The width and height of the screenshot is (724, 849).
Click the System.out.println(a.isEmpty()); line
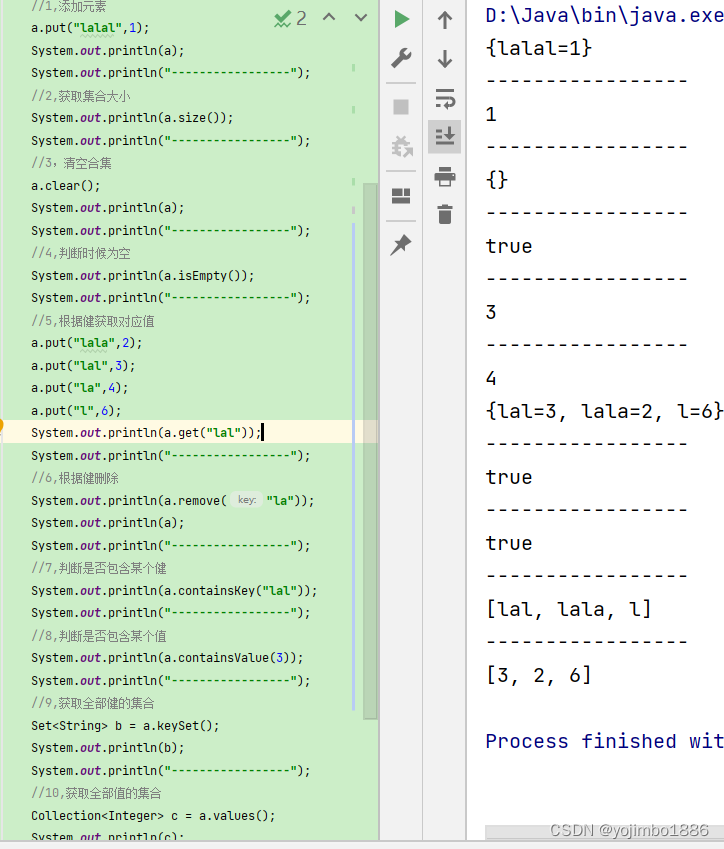142,276
